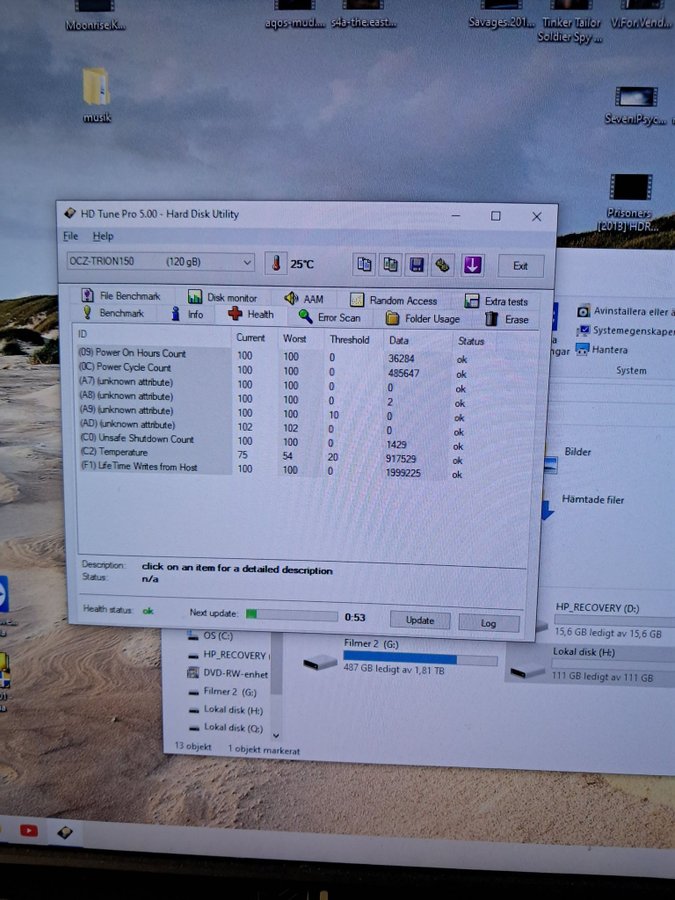The image size is (675, 900).
Task: Click the Log button
Action: [488, 623]
